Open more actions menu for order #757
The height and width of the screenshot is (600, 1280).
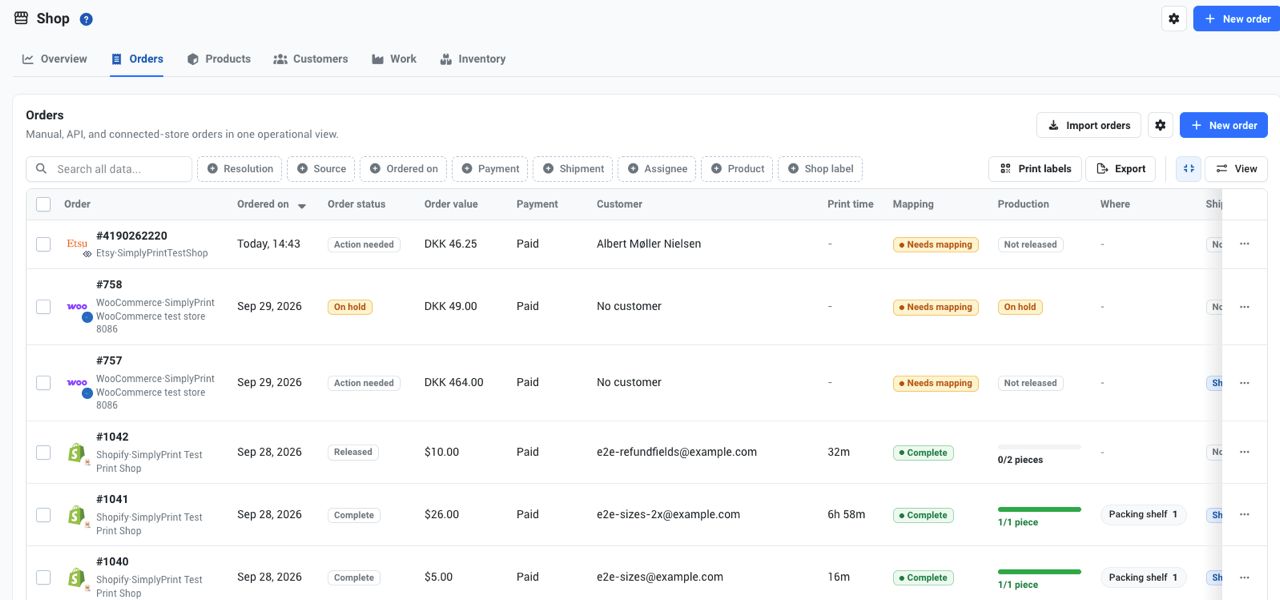click(x=1244, y=383)
